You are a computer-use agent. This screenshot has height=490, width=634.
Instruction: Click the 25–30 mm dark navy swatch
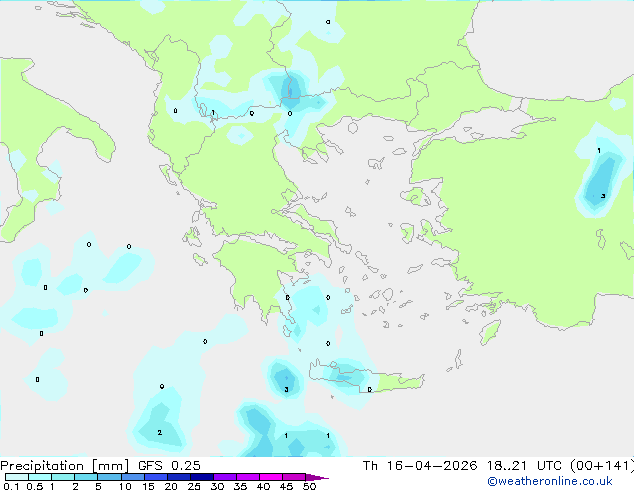click(x=201, y=477)
